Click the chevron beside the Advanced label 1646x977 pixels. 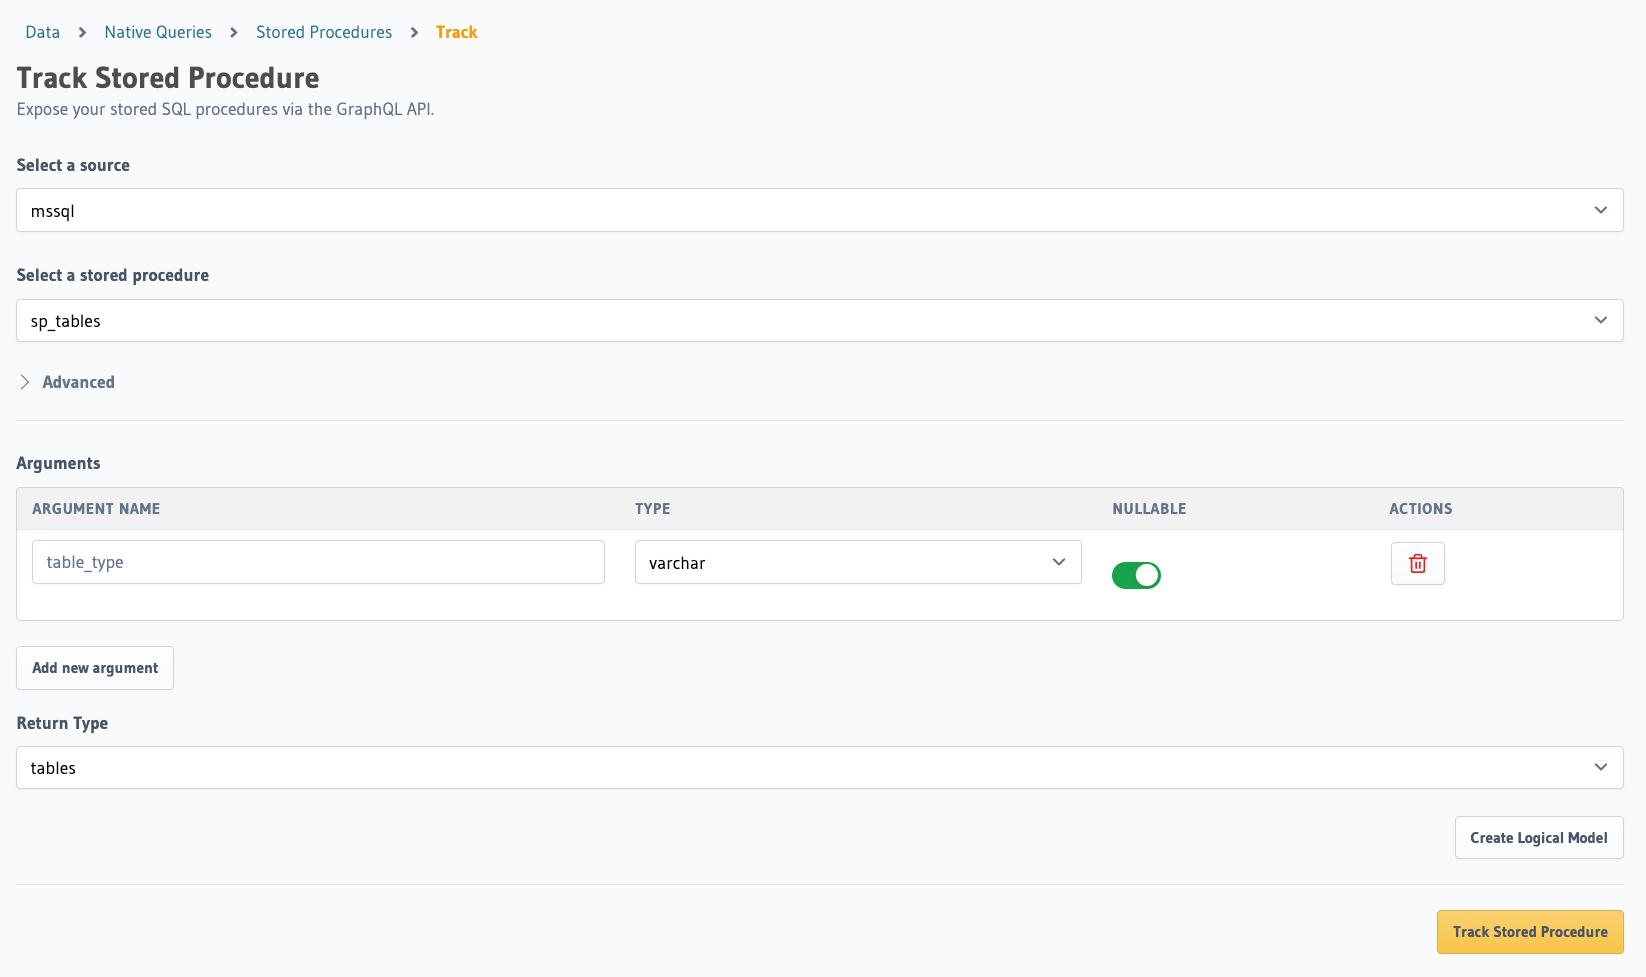click(x=24, y=382)
